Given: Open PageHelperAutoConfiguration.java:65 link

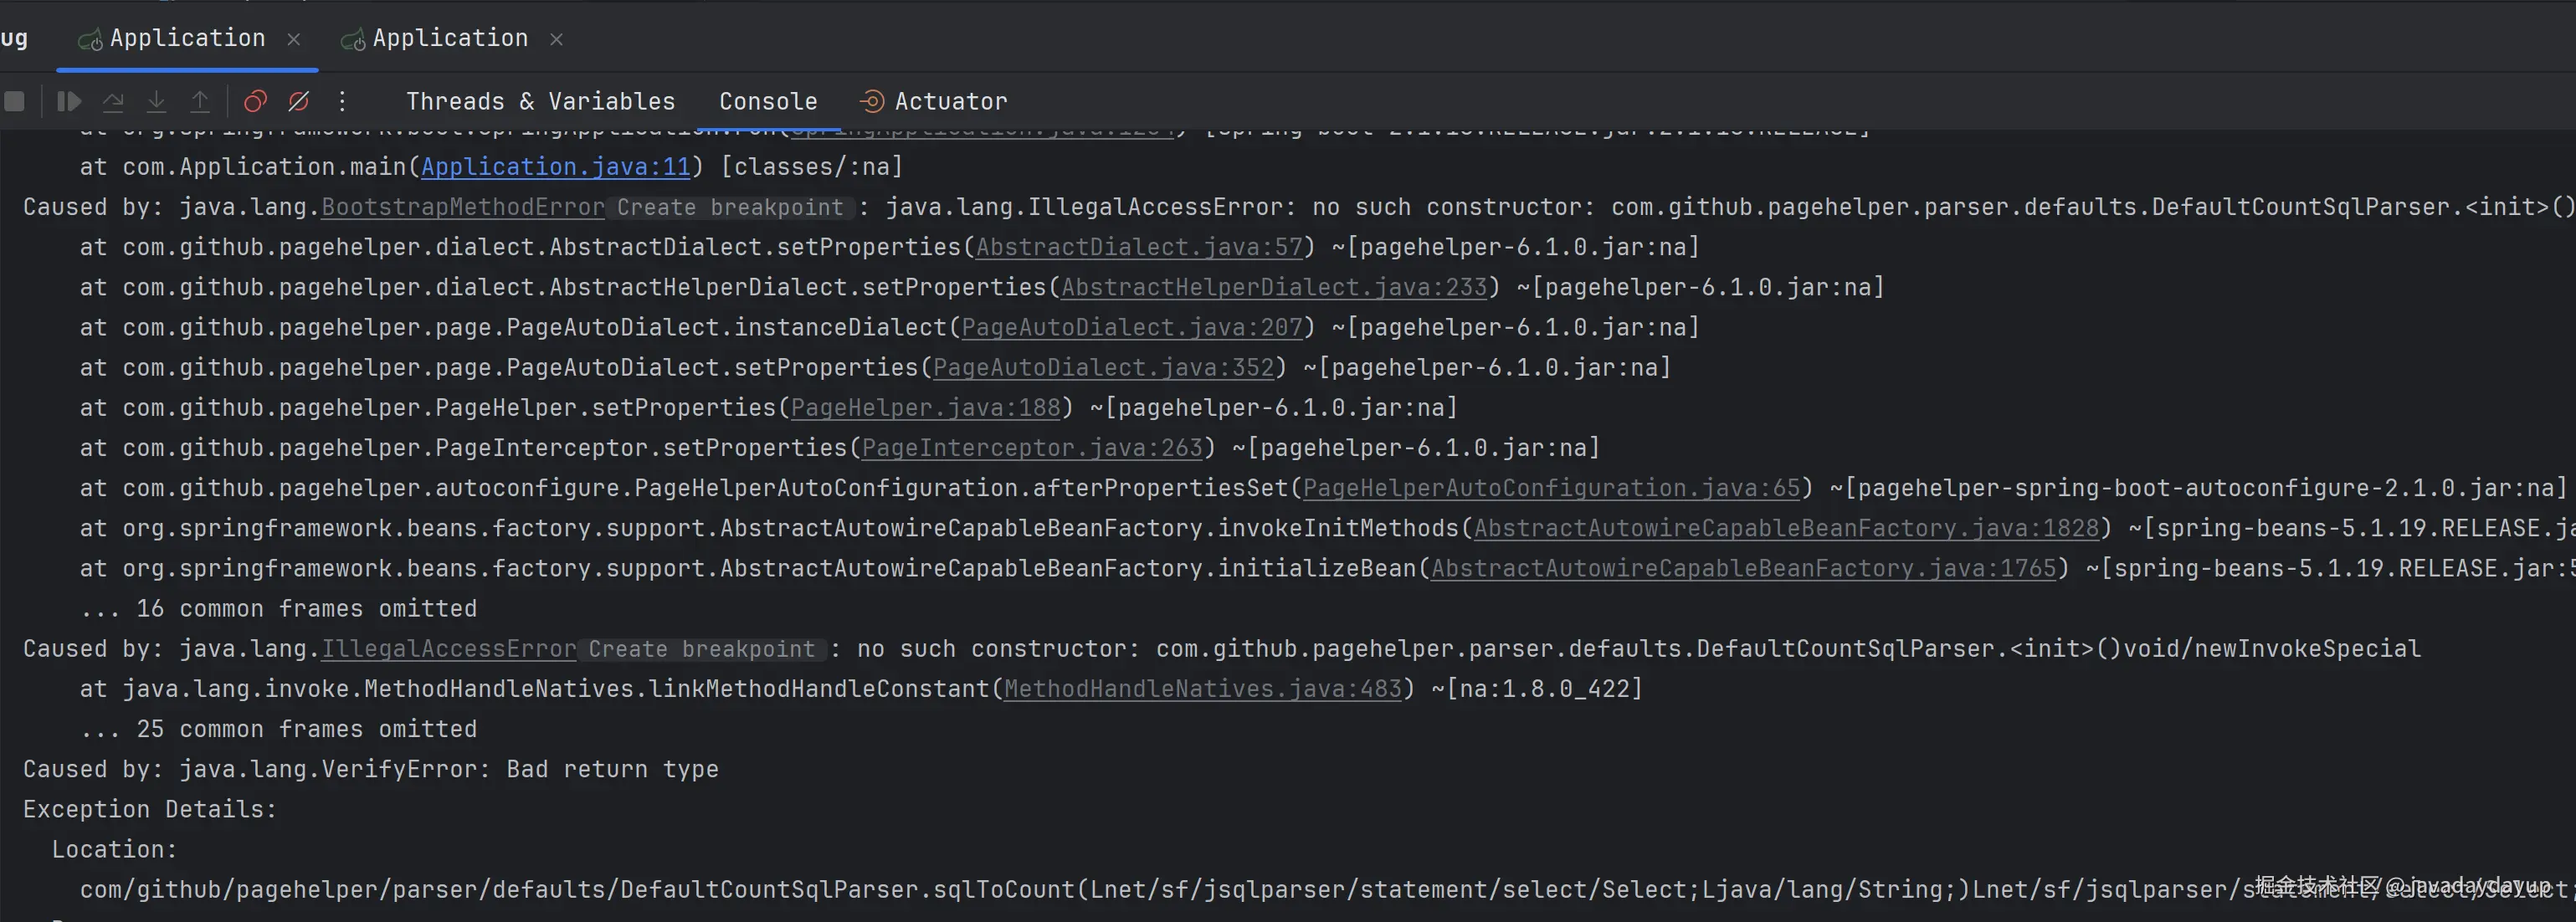Looking at the screenshot, I should 1551,488.
